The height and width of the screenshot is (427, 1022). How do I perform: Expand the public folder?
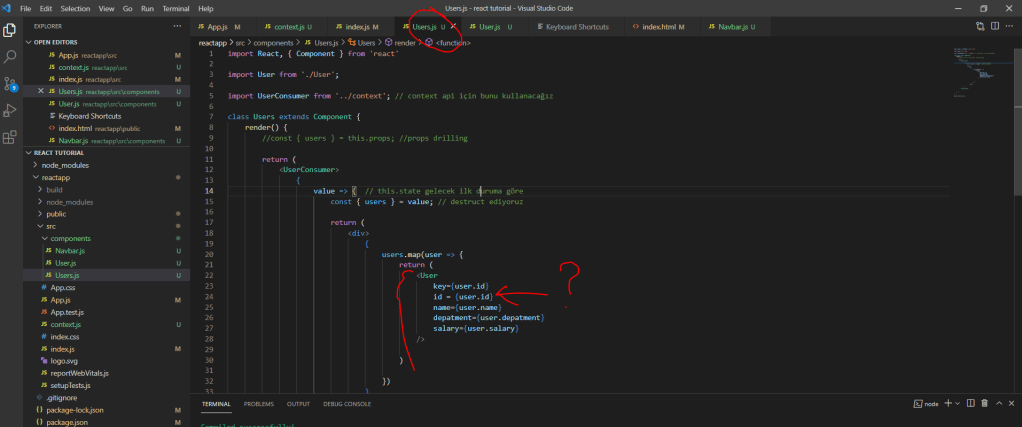pyautogui.click(x=56, y=214)
